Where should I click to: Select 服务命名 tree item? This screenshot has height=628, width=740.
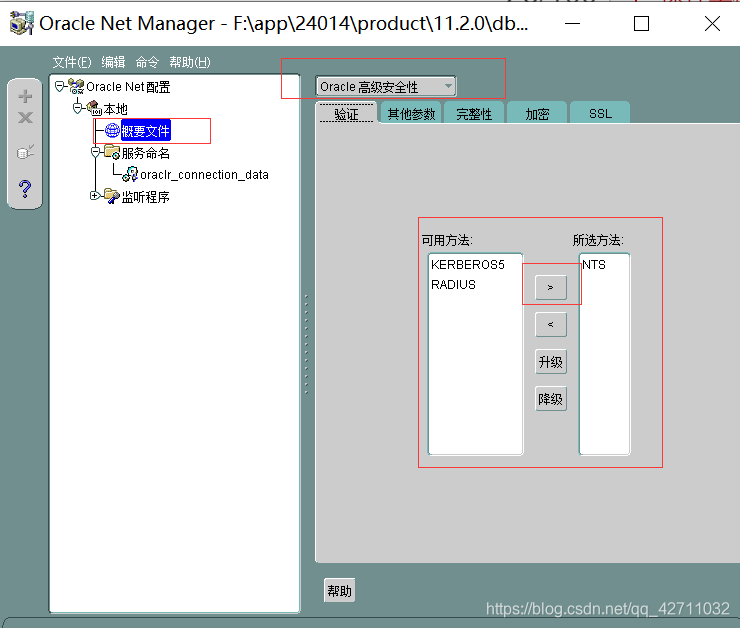[145, 153]
